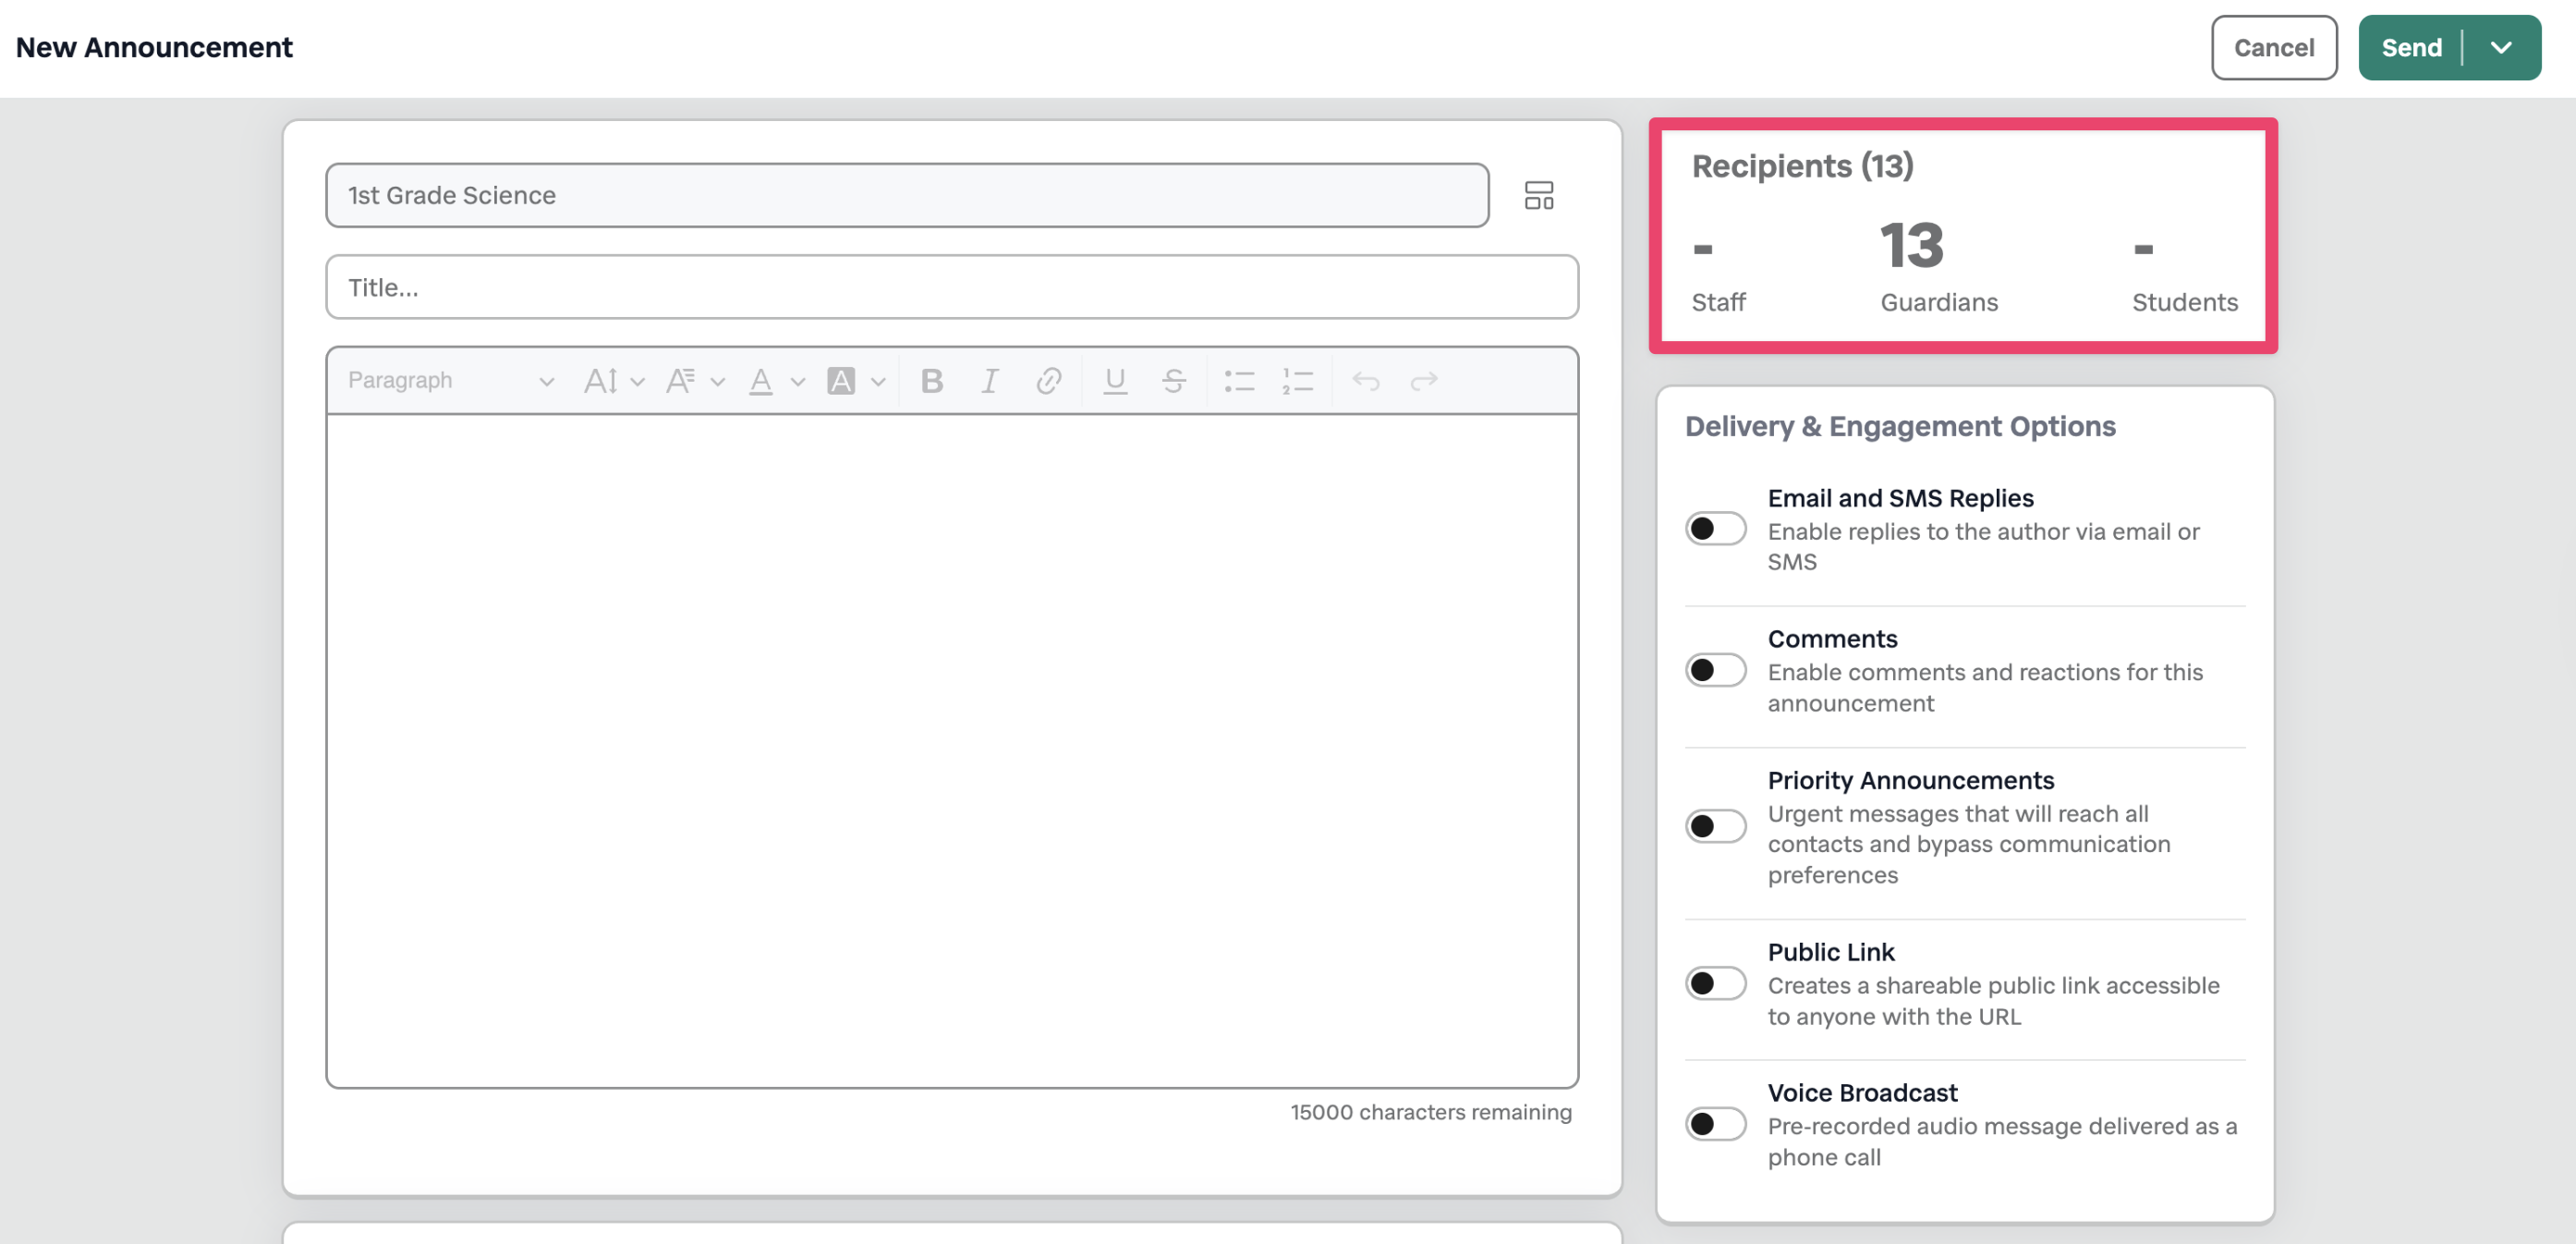Enable Email and SMS Replies toggle
The height and width of the screenshot is (1244, 2576).
pos(1715,528)
